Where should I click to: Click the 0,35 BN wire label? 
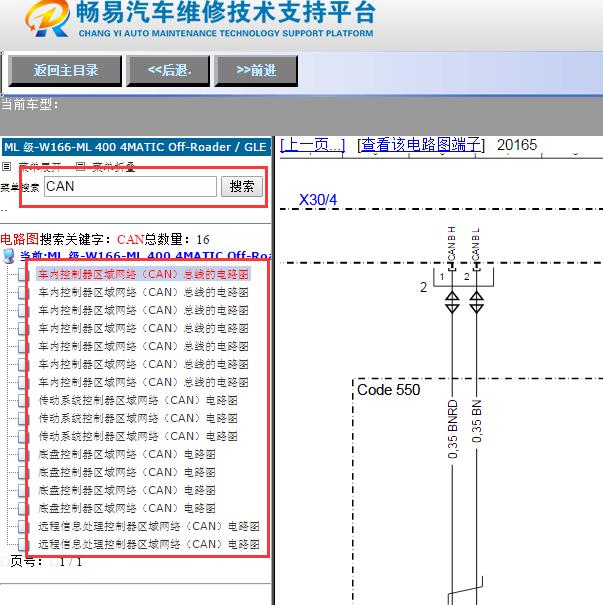pos(477,421)
